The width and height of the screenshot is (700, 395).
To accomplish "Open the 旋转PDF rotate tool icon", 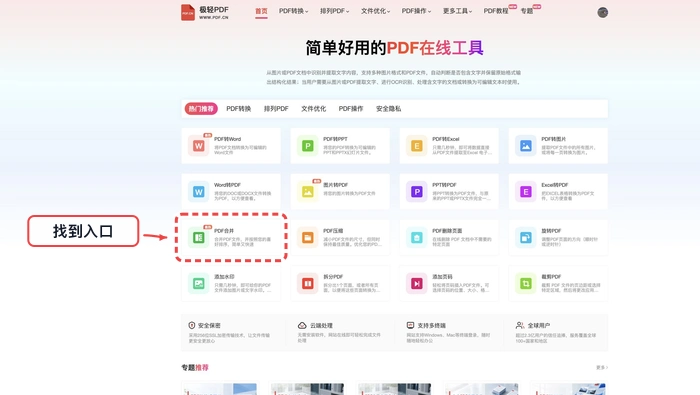I will (525, 237).
